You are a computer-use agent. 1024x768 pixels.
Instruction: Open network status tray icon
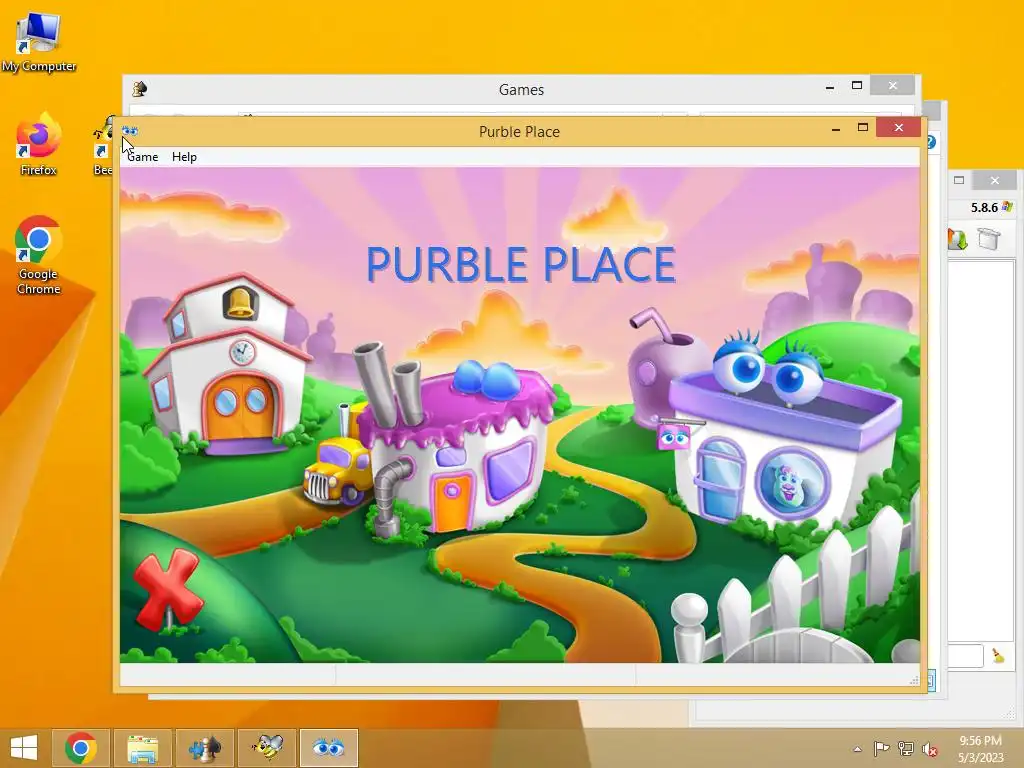(906, 748)
